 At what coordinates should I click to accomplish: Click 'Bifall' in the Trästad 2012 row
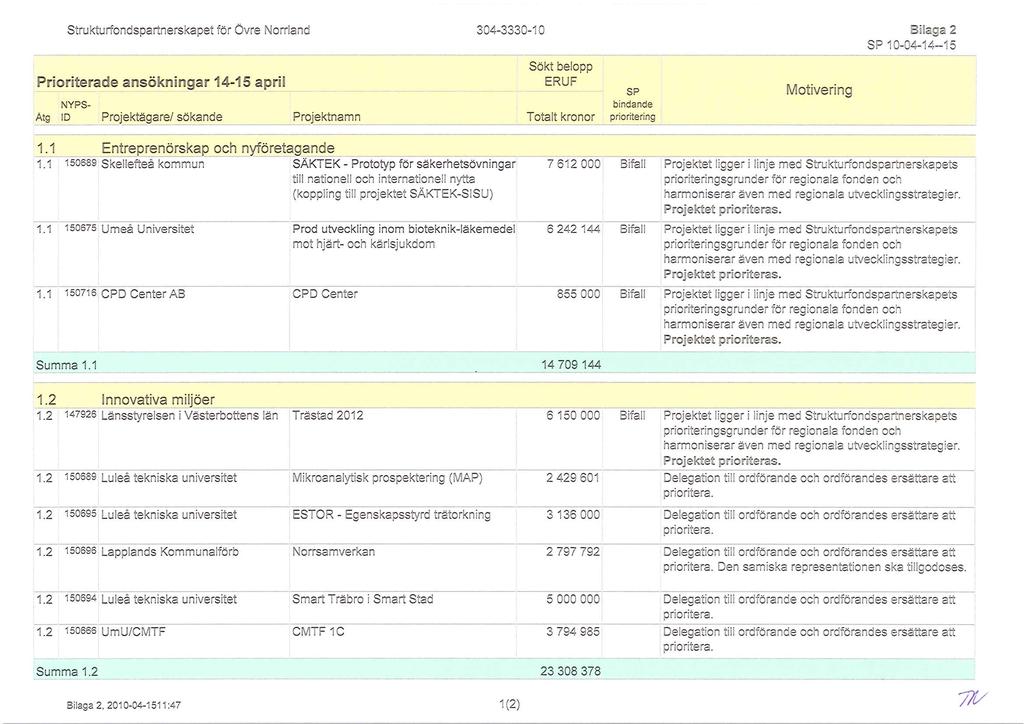632,416
